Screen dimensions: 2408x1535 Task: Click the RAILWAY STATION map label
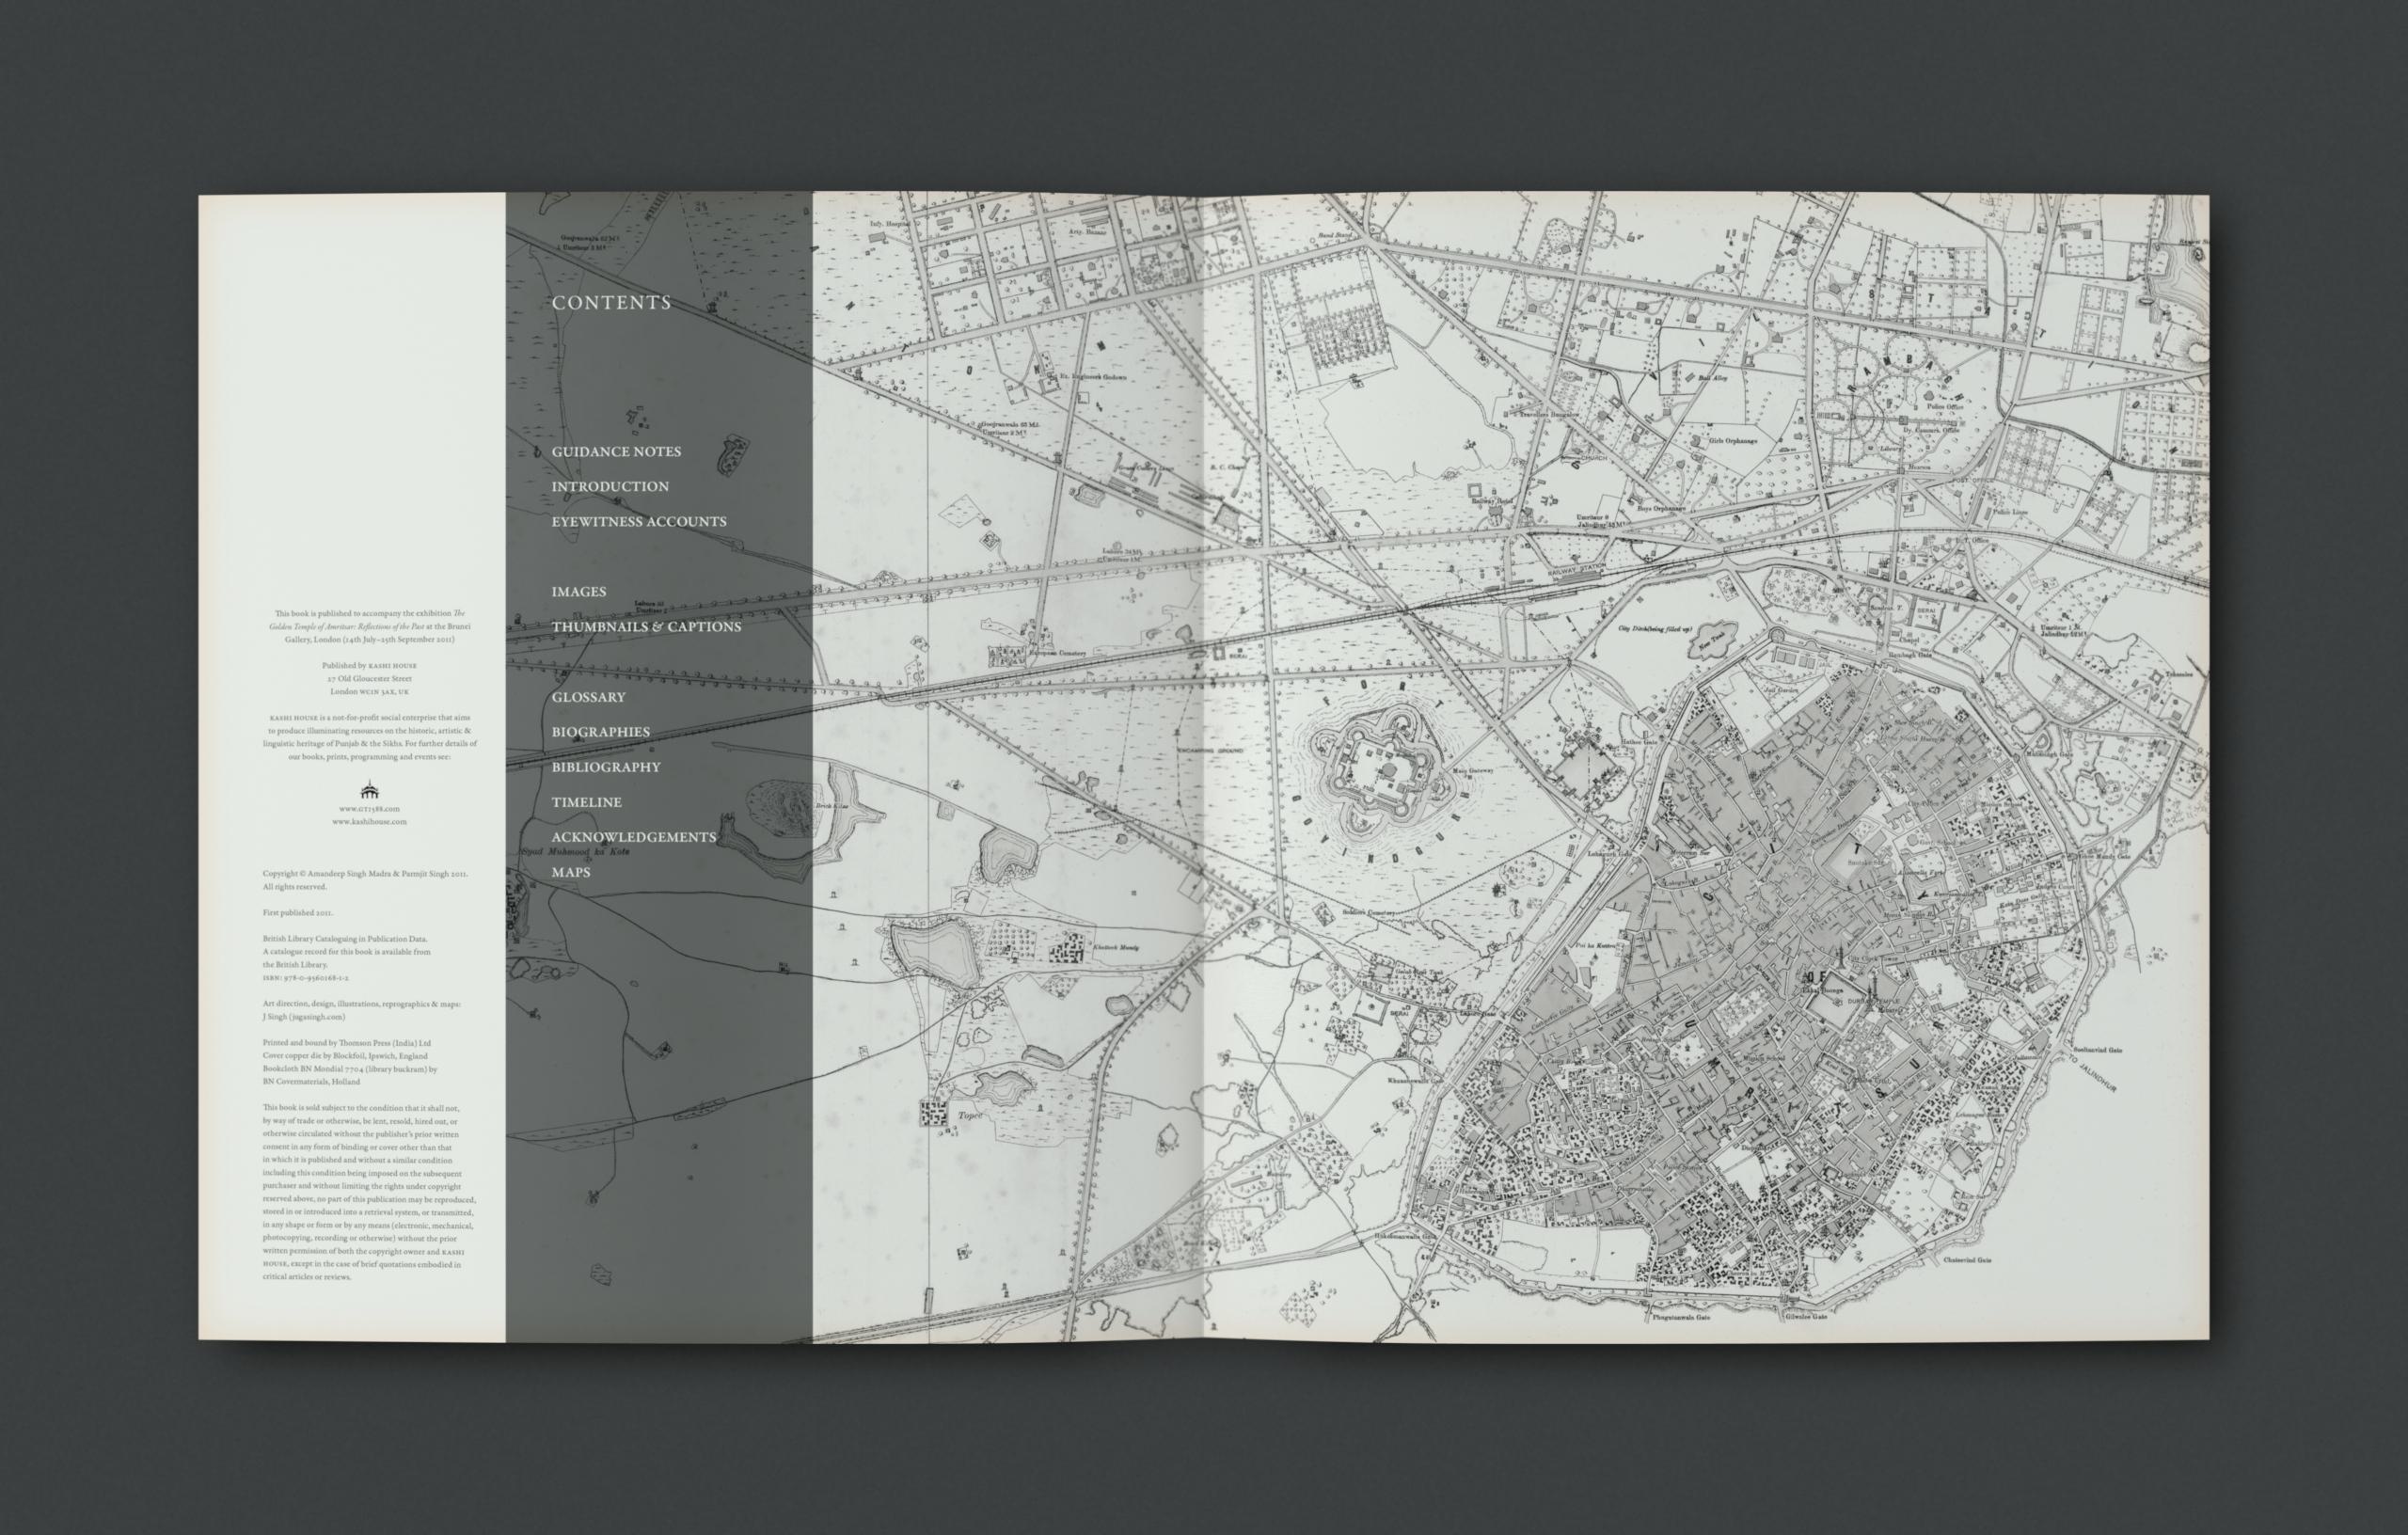tap(1577, 571)
